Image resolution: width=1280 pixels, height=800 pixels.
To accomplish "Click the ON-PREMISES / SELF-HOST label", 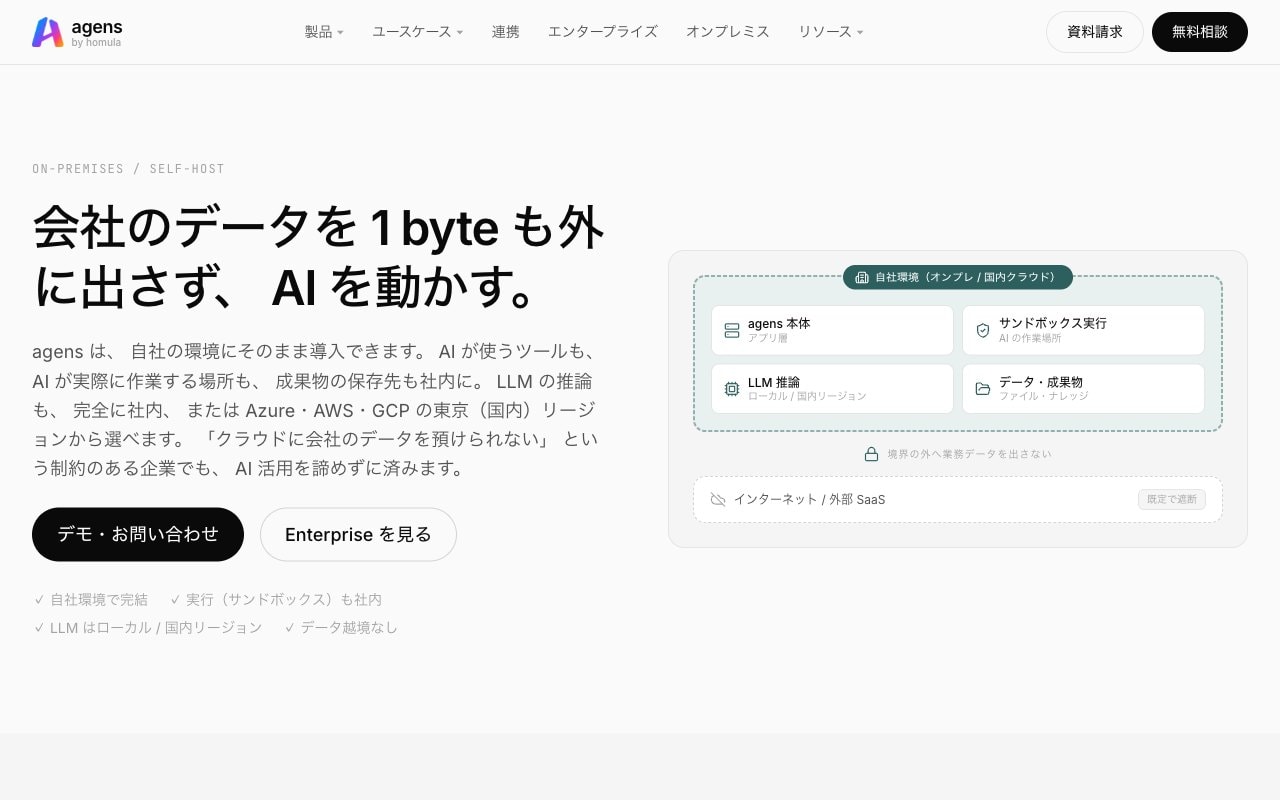I will 128,168.
